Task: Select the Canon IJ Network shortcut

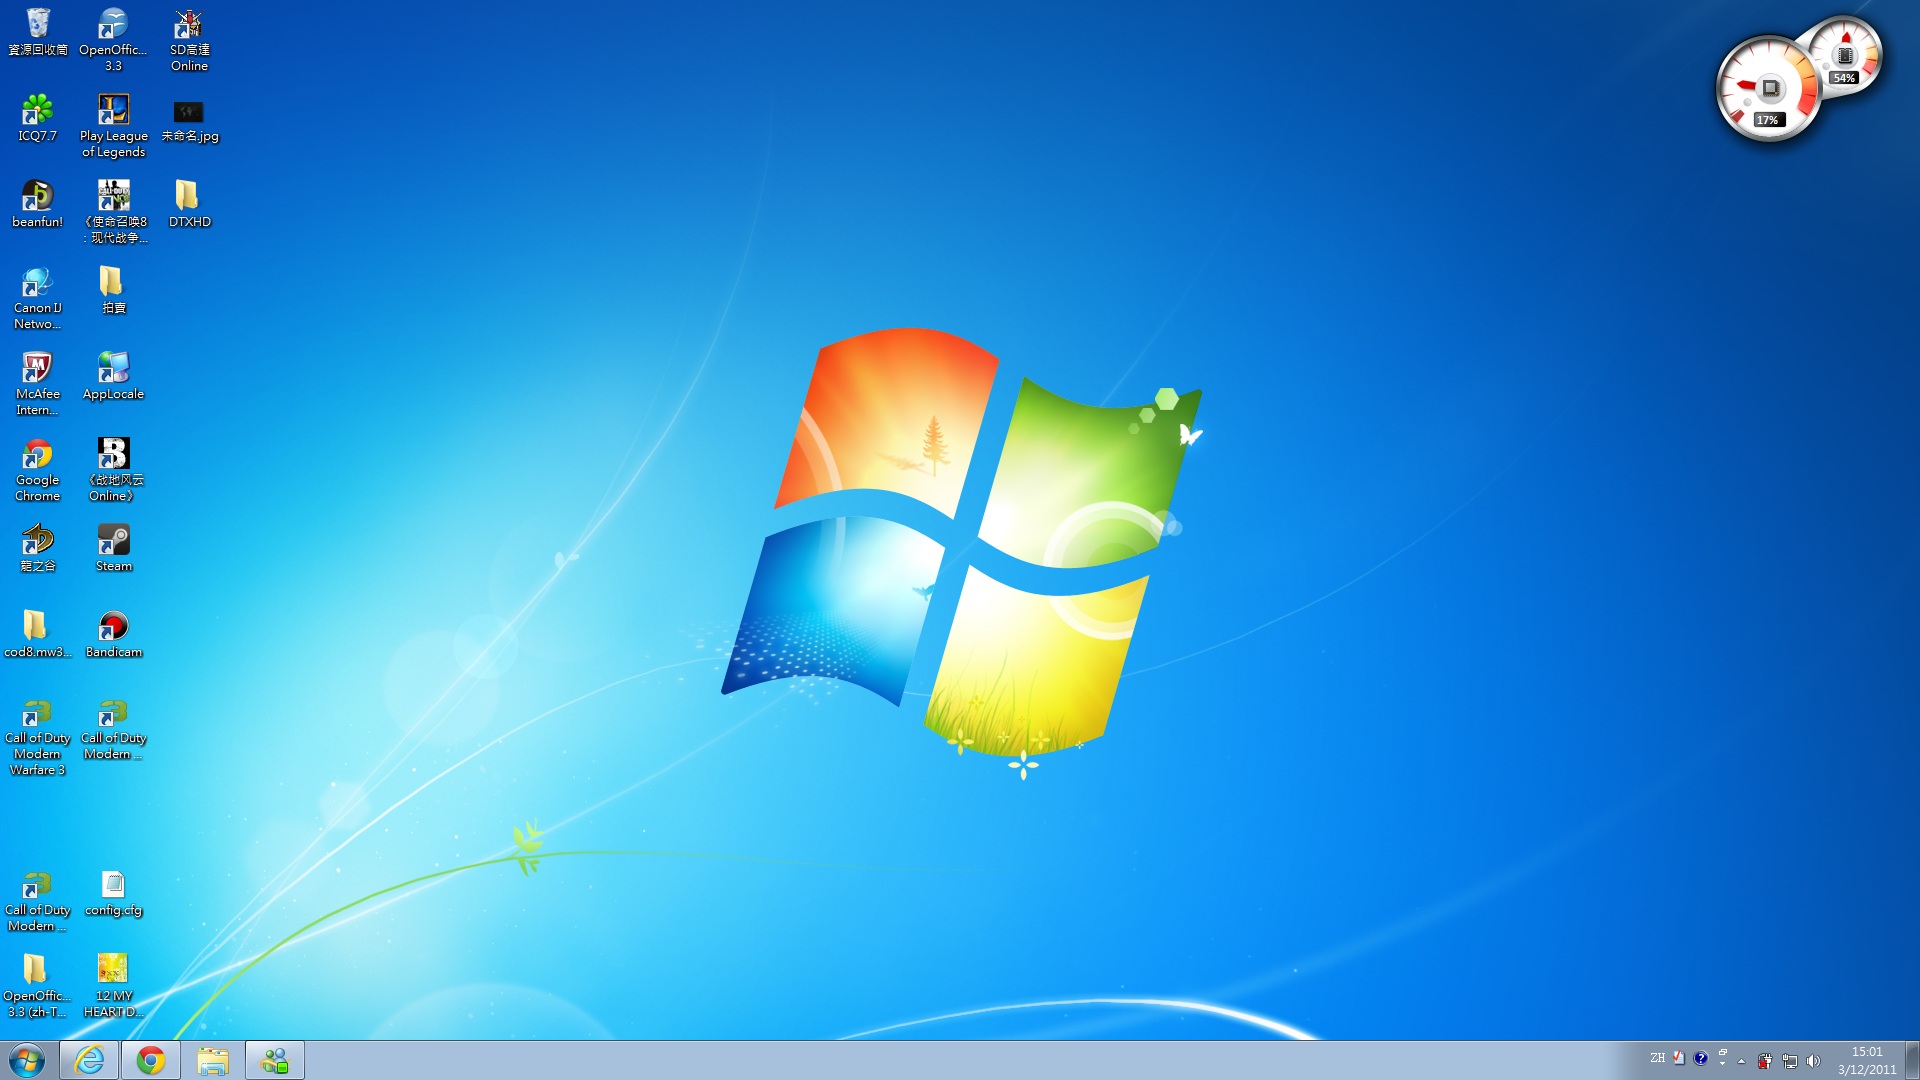Action: pos(38,298)
